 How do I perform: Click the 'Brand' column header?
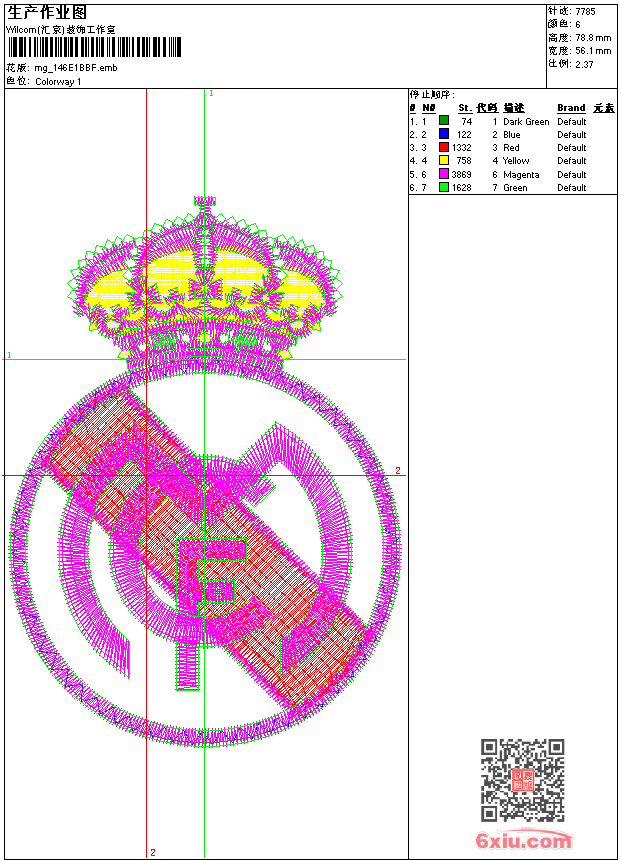coord(571,108)
